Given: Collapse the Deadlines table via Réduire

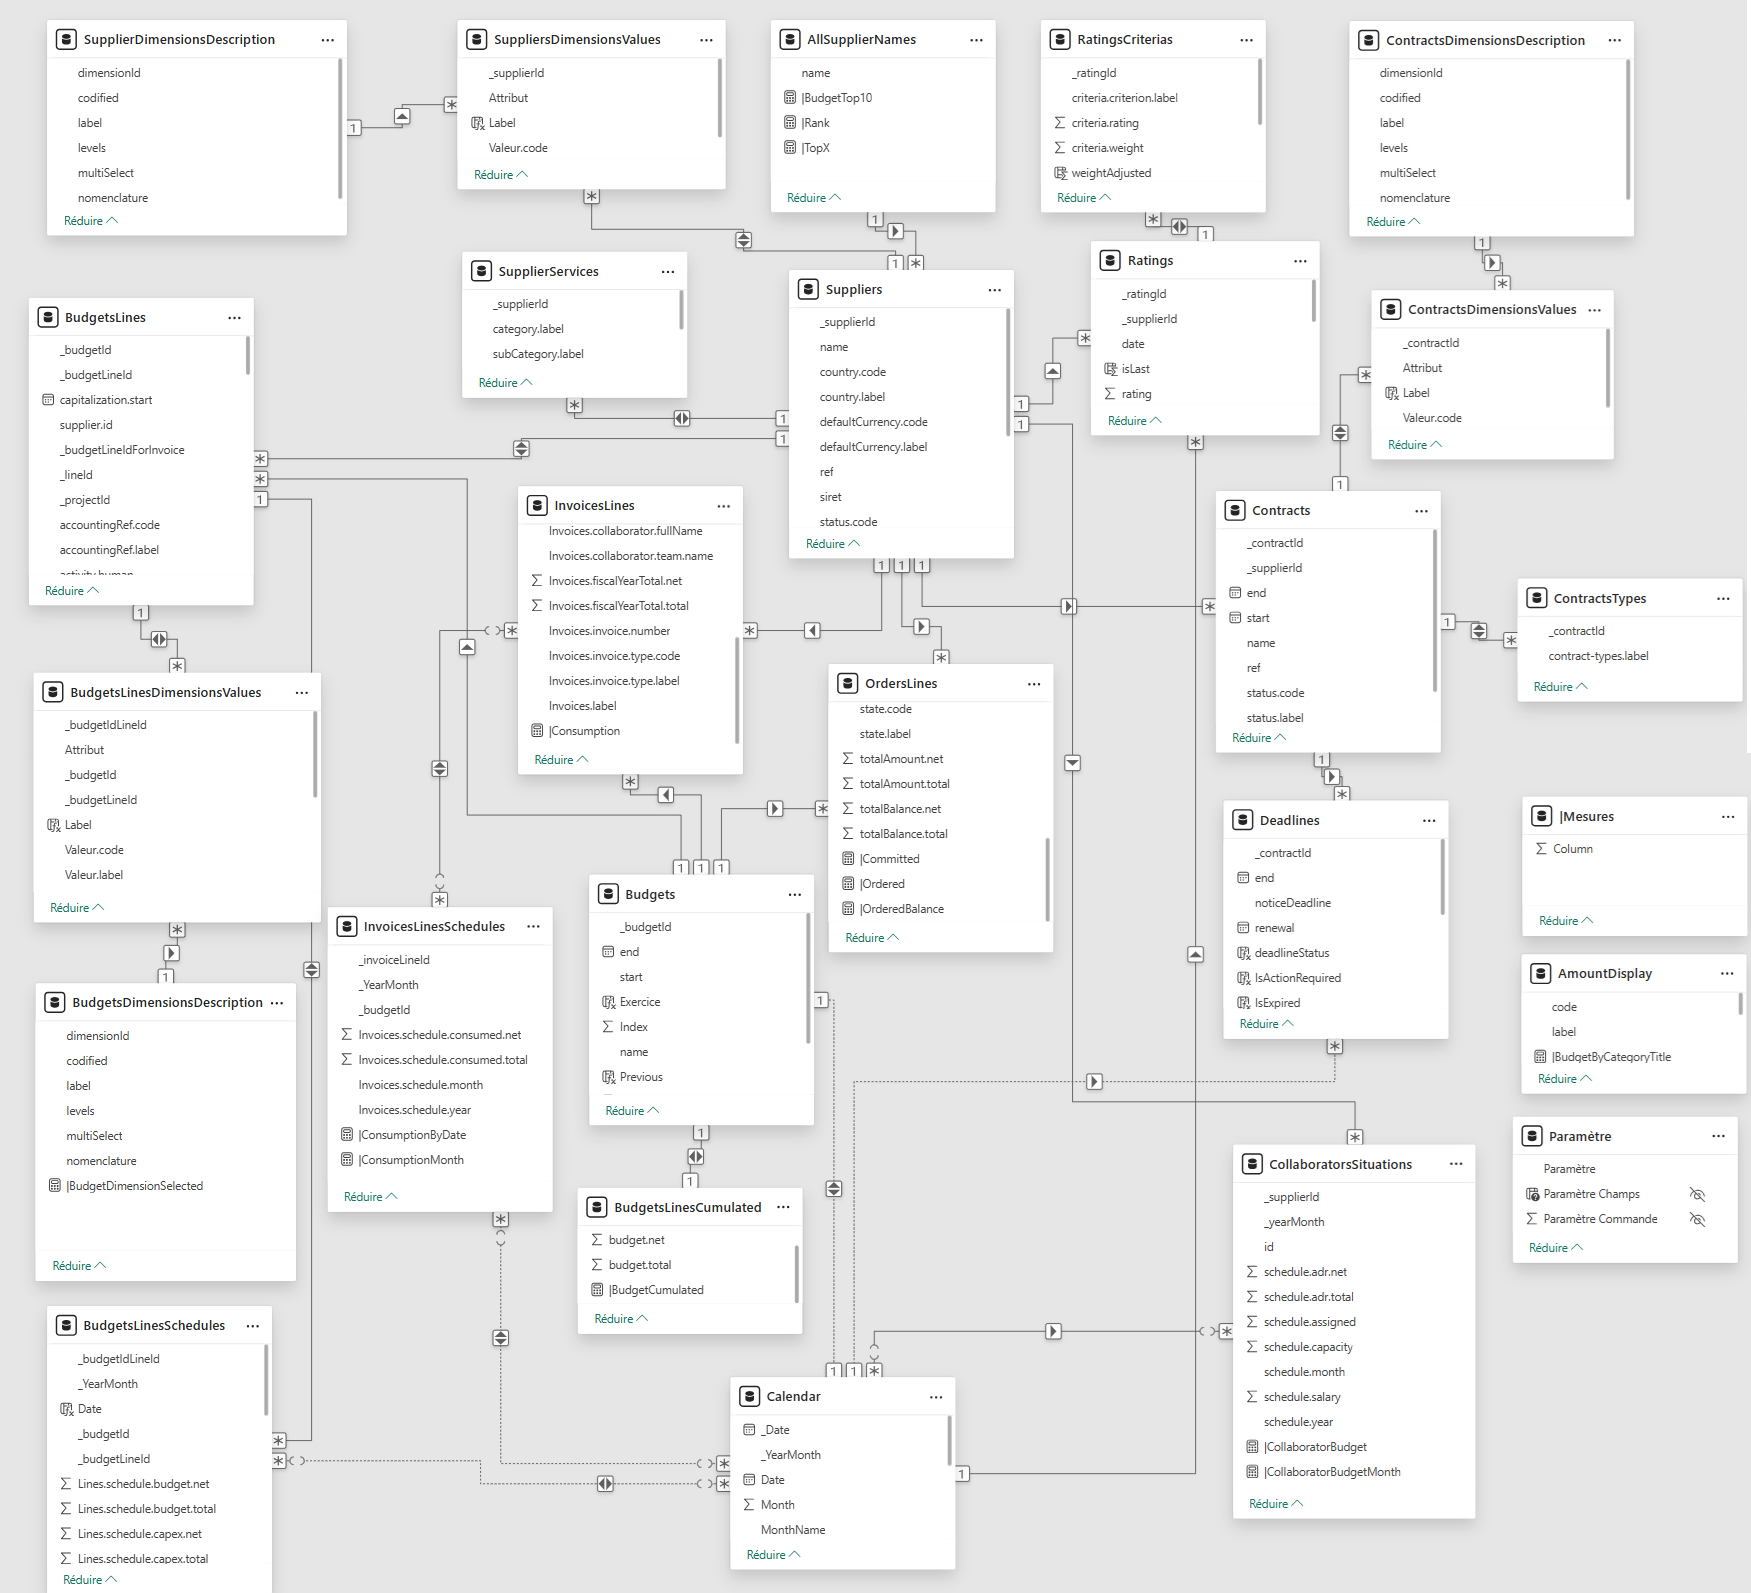Looking at the screenshot, I should click(x=1266, y=1024).
